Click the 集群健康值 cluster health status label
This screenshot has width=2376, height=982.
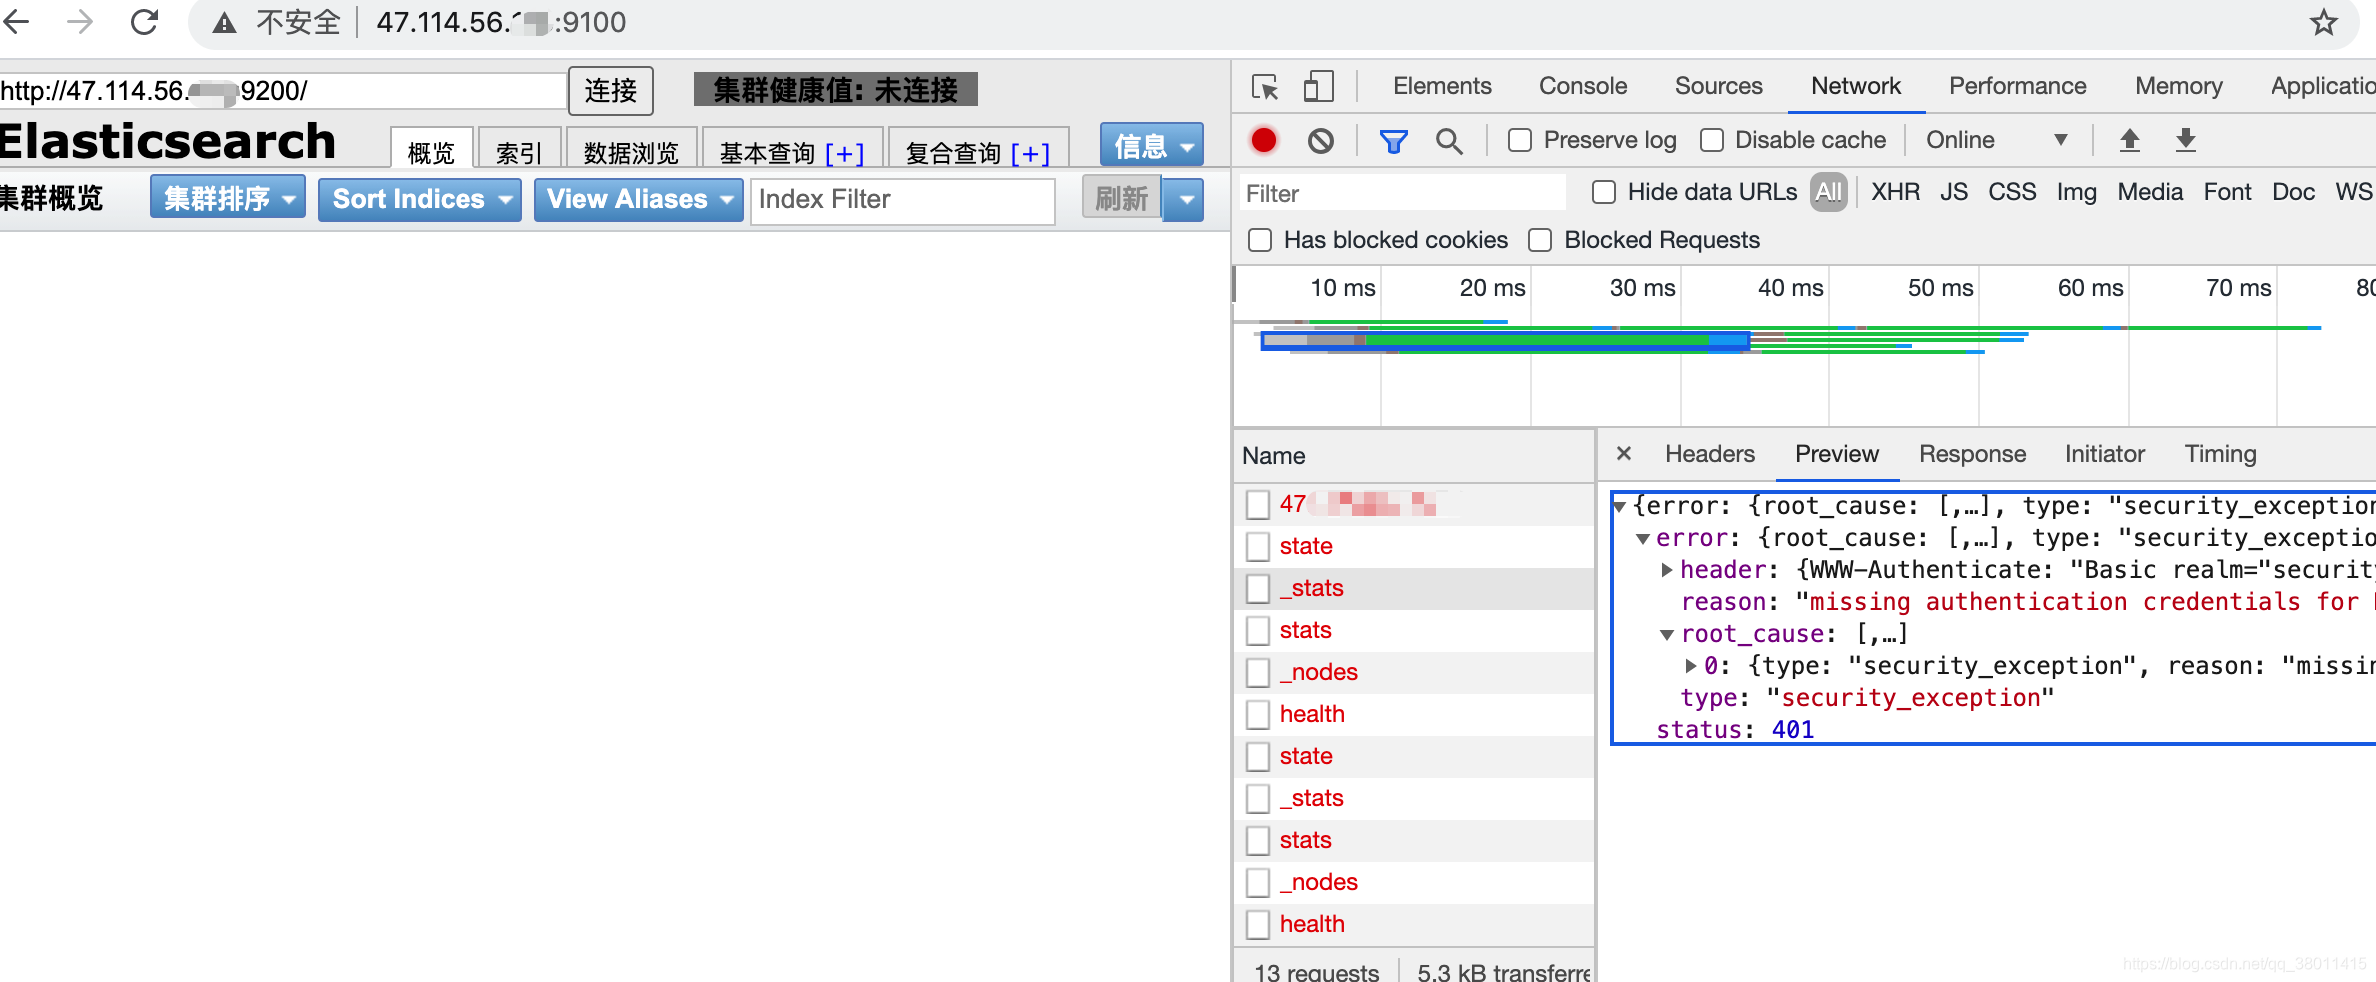coord(835,90)
